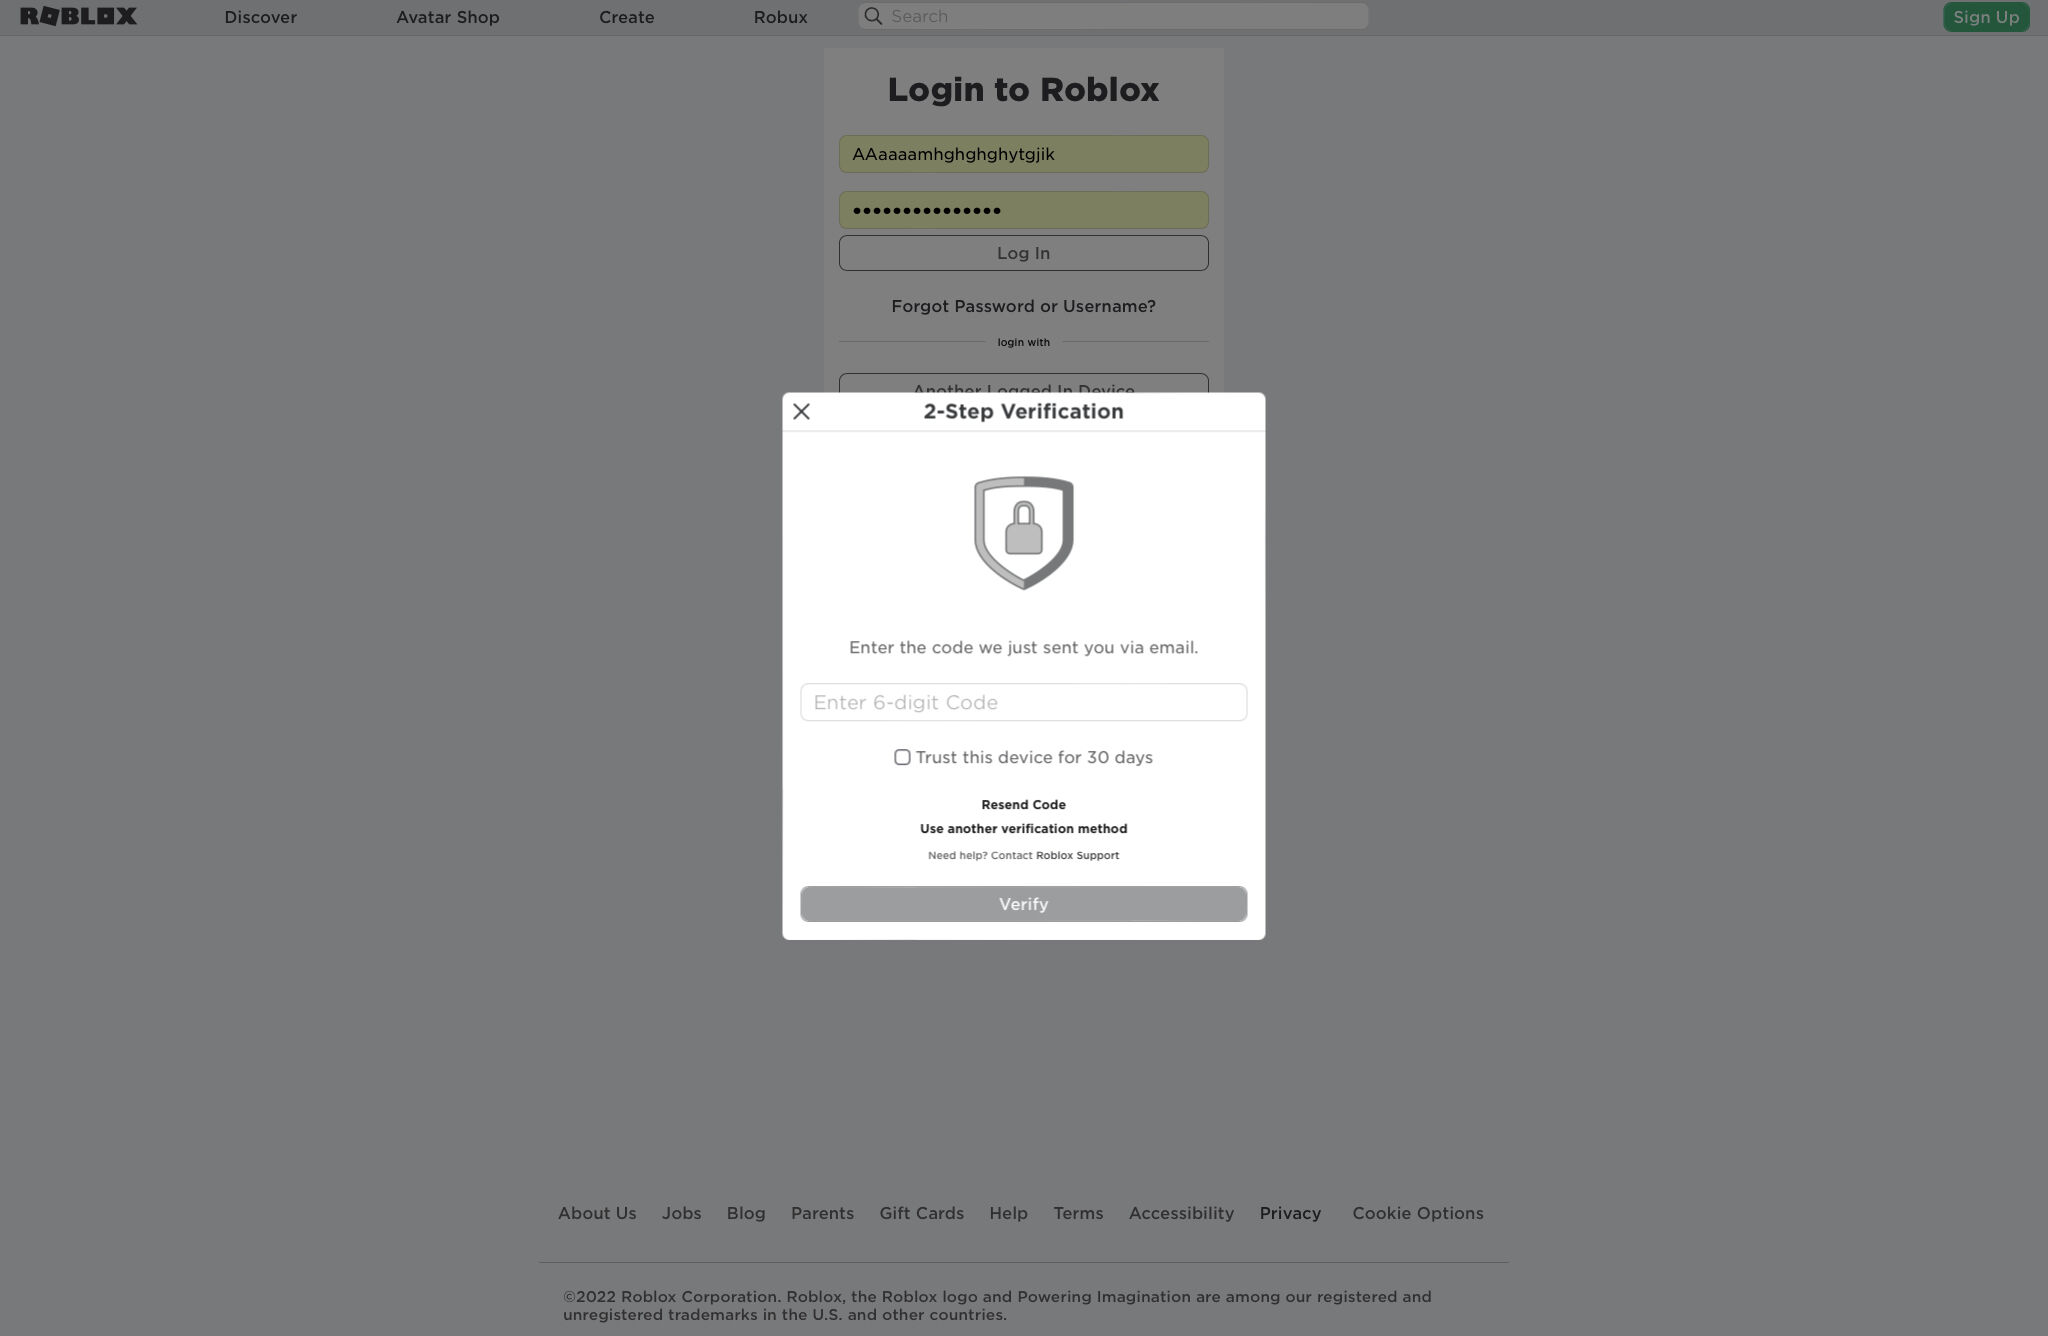Expand Use another verification method options

[1023, 828]
